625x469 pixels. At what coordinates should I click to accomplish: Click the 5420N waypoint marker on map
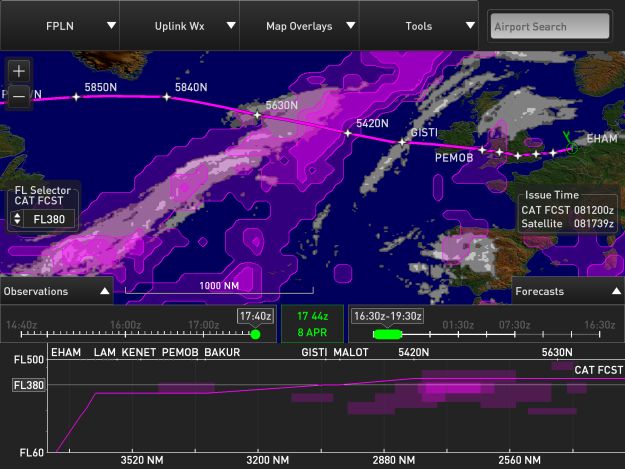[x=348, y=133]
